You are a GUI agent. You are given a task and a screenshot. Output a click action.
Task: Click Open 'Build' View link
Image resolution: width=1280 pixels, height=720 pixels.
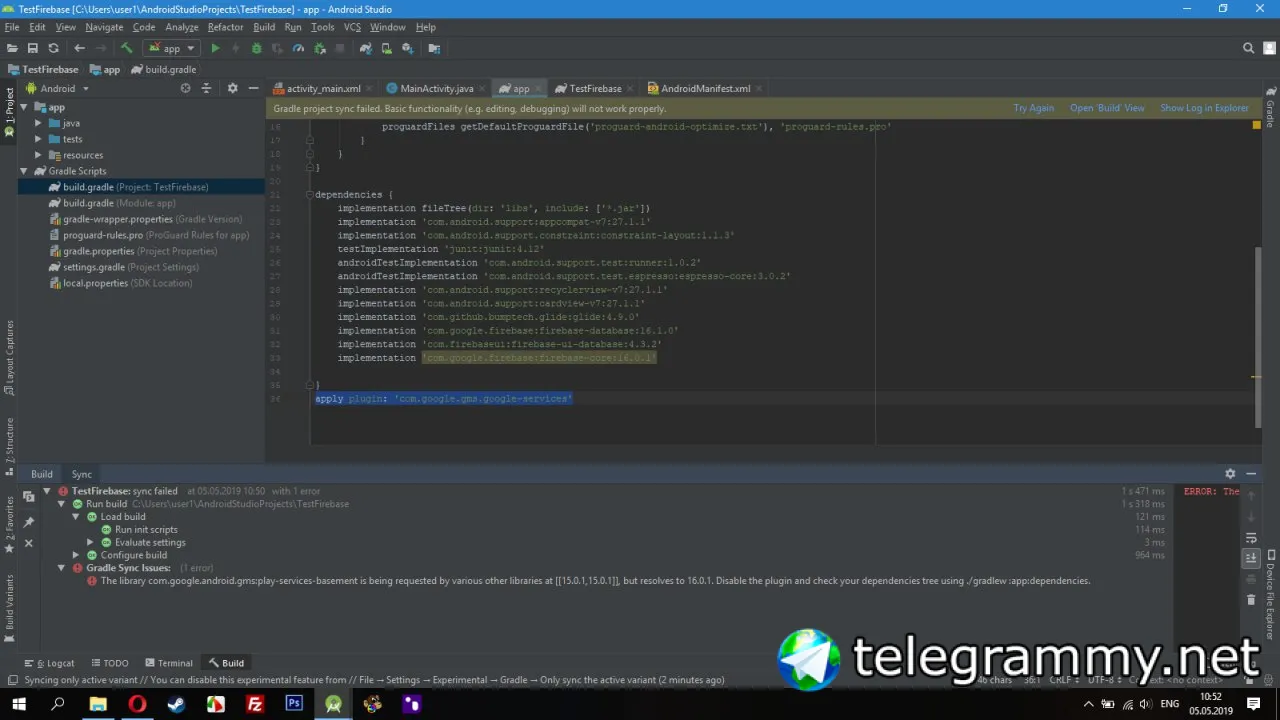coord(1107,108)
